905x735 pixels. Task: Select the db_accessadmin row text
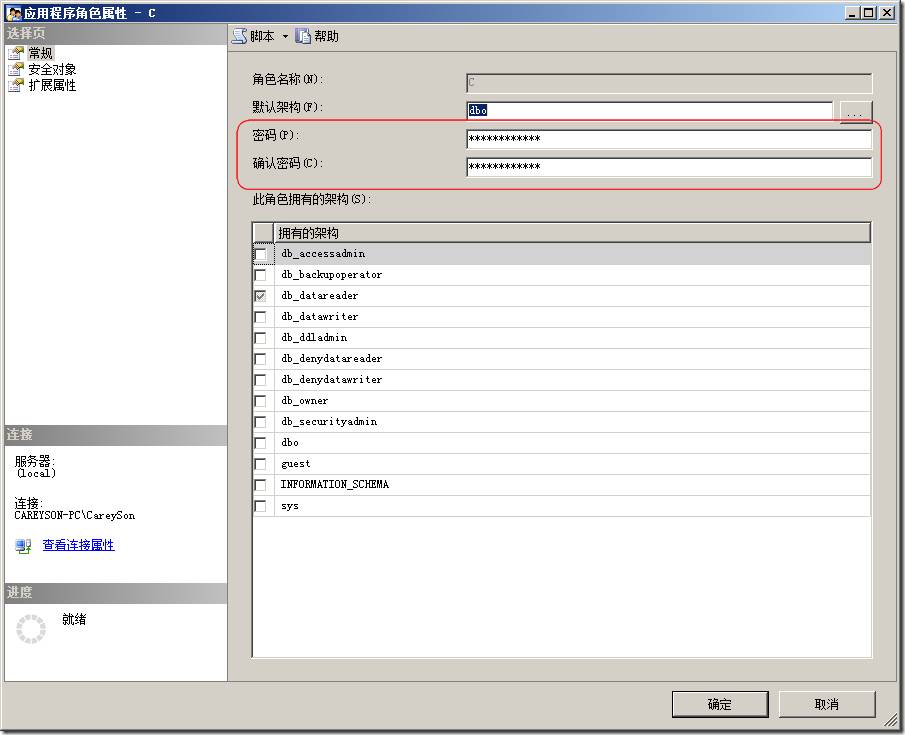[x=323, y=253]
